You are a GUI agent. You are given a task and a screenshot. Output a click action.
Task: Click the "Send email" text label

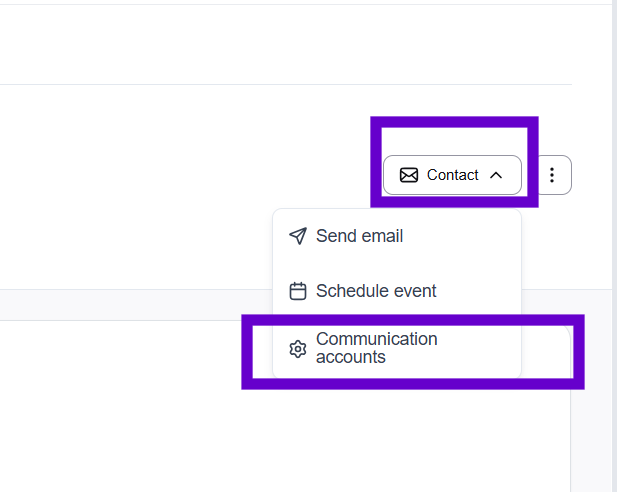(360, 236)
